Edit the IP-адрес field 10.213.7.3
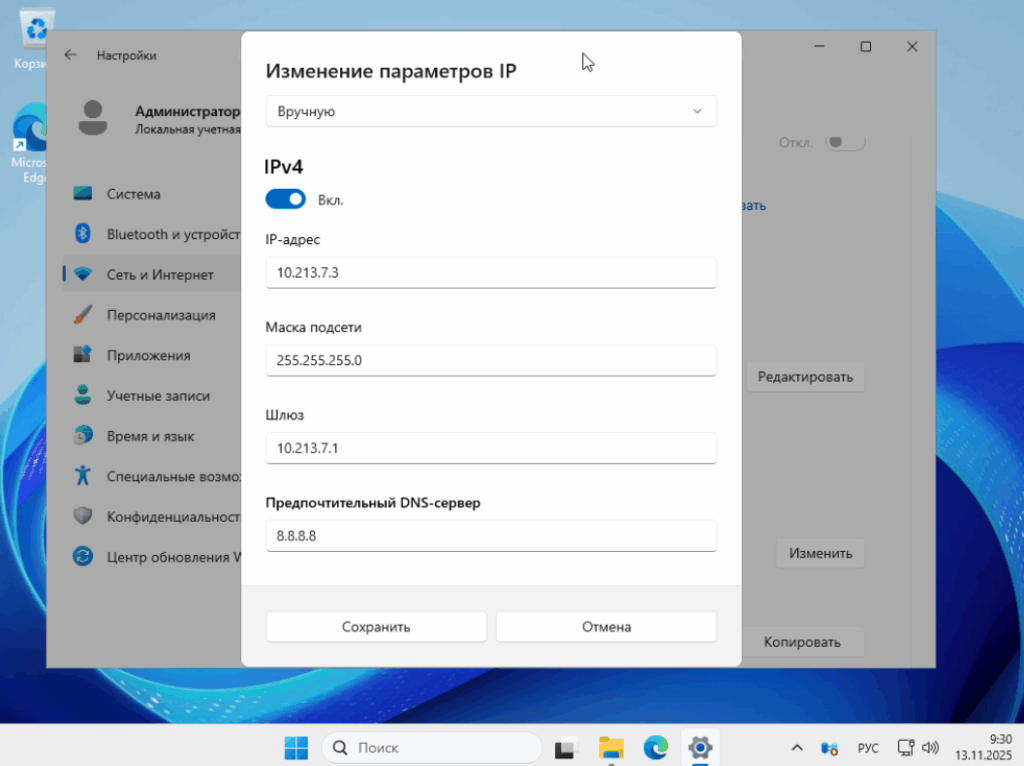The image size is (1024, 766). [x=490, y=272]
